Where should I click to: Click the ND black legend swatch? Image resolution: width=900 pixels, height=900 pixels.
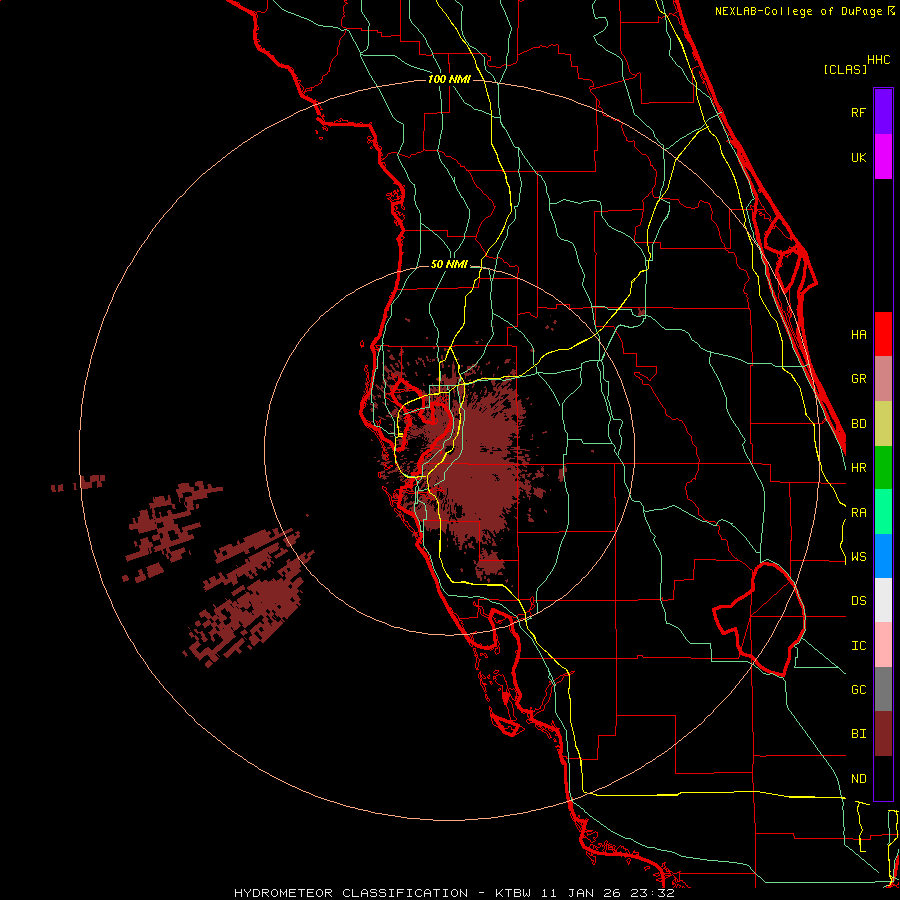click(883, 778)
